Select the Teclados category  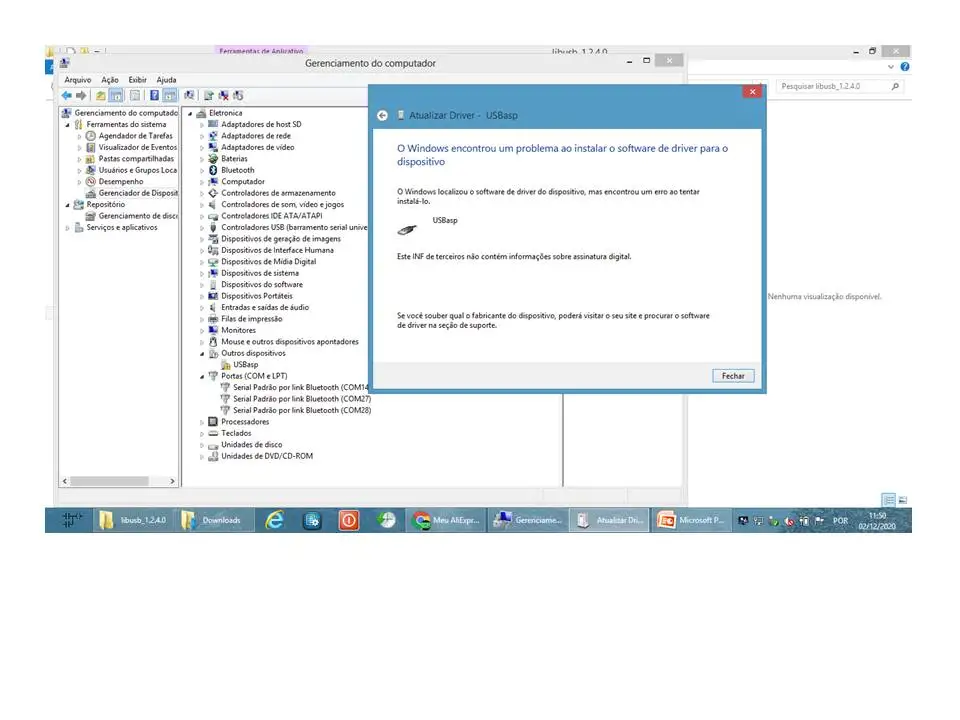click(236, 433)
